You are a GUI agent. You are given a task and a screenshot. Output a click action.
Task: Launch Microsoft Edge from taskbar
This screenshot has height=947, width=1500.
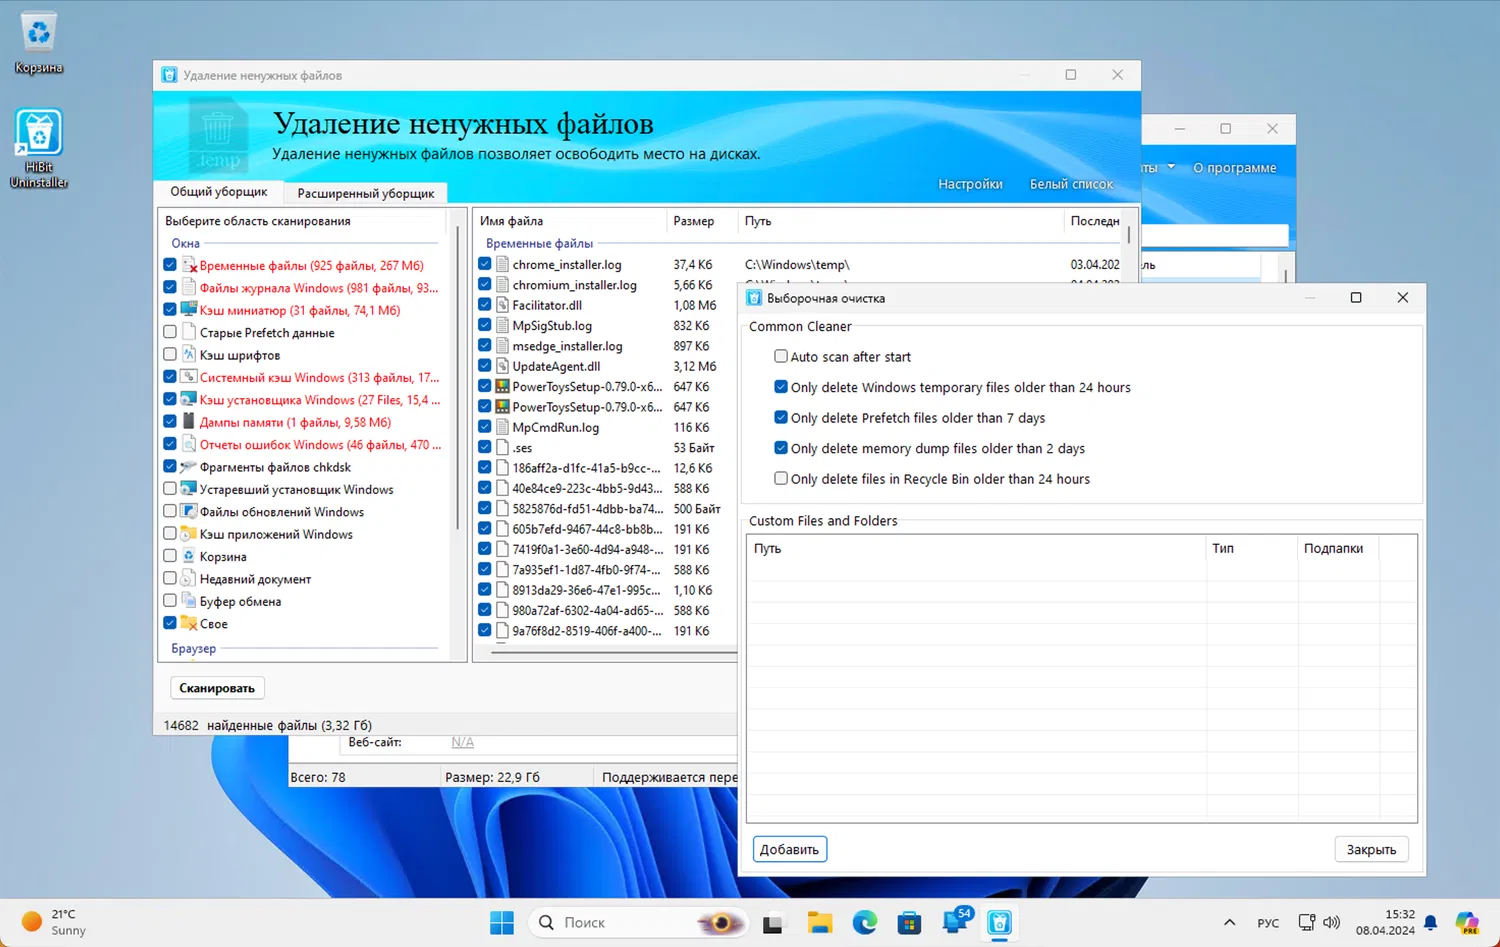pyautogui.click(x=865, y=923)
